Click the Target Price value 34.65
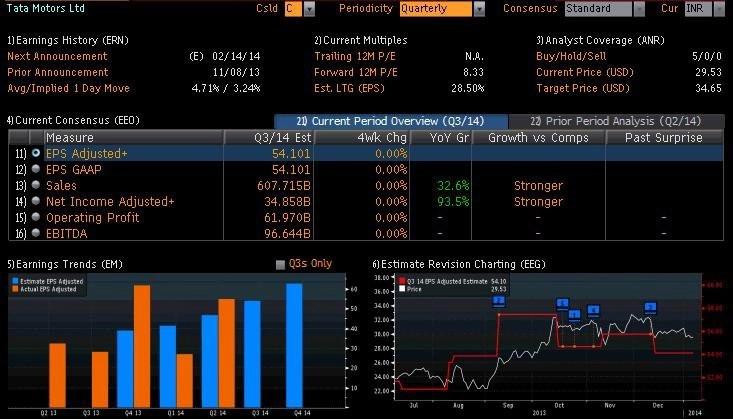This screenshot has width=733, height=419. (709, 88)
